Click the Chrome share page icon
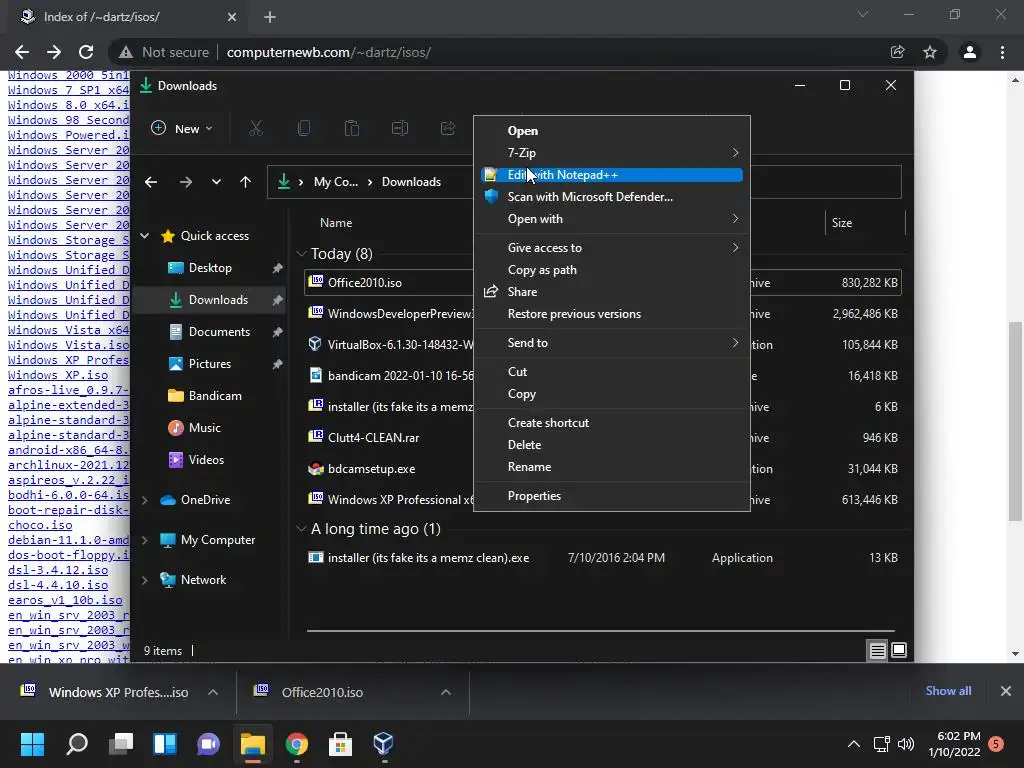The height and width of the screenshot is (768, 1024). coord(898,52)
